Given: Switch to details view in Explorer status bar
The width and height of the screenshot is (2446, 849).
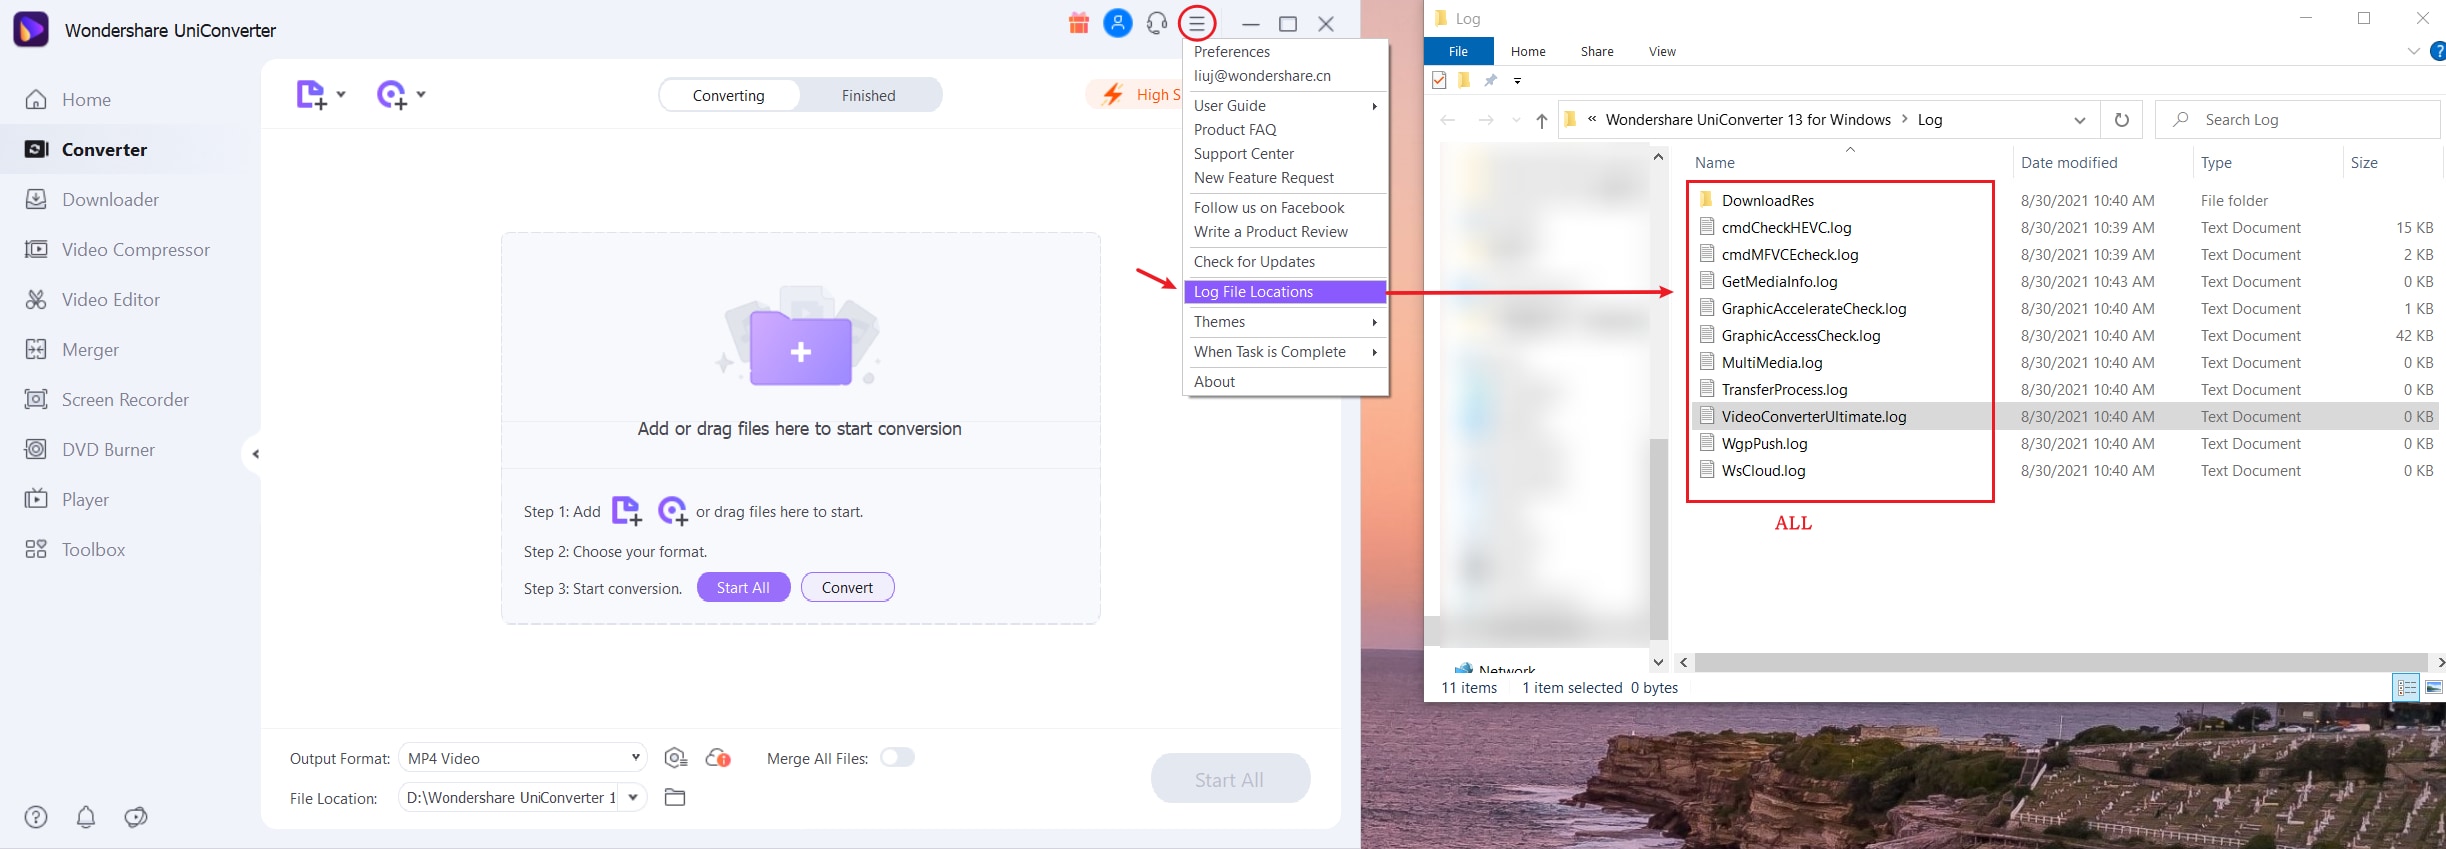Looking at the screenshot, I should tap(2407, 687).
